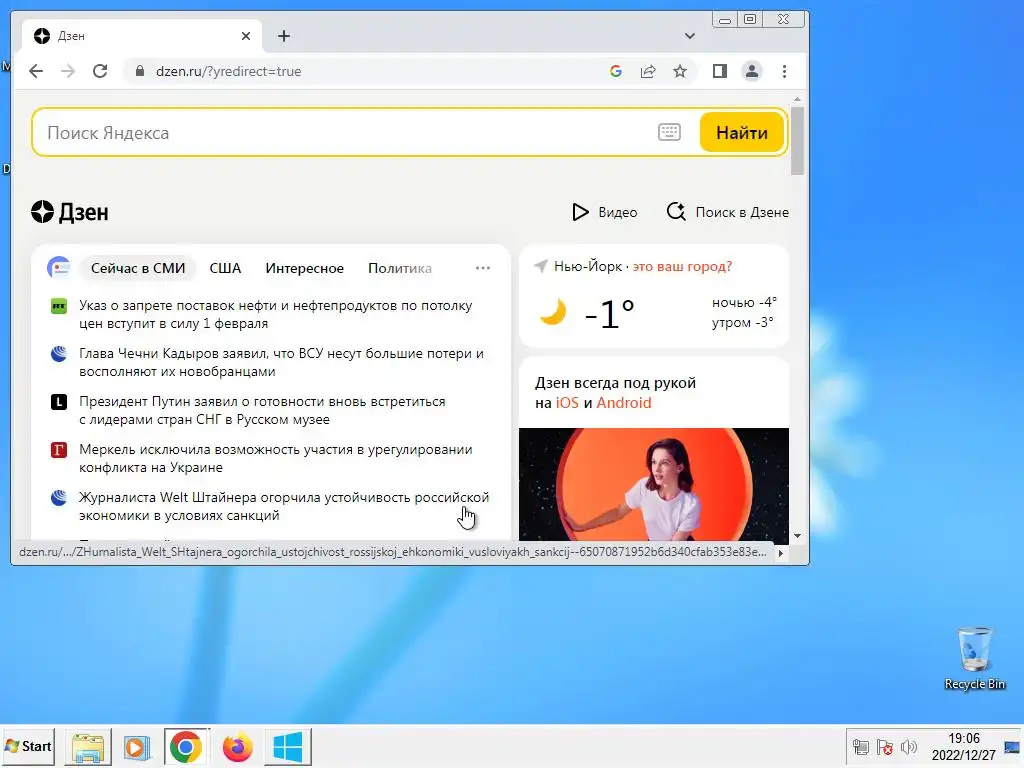Click the page vertical scrollbar thumb

[x=797, y=140]
